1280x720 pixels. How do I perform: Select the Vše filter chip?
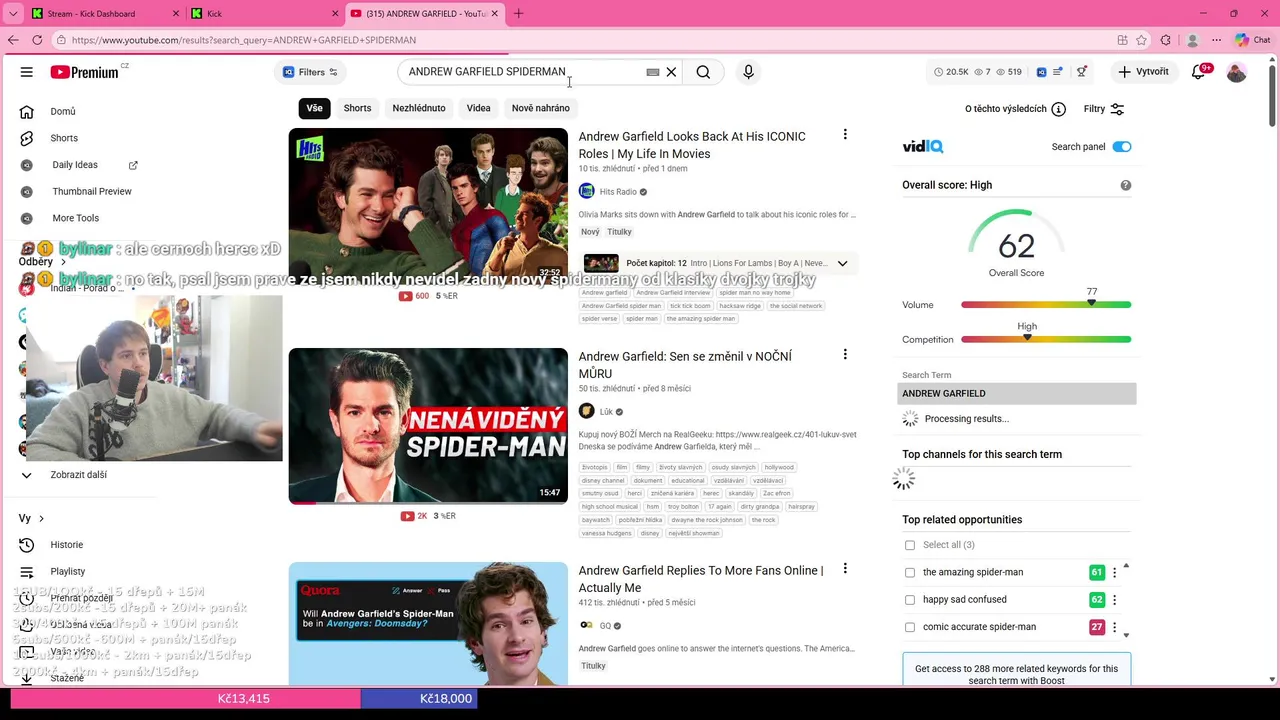[314, 108]
